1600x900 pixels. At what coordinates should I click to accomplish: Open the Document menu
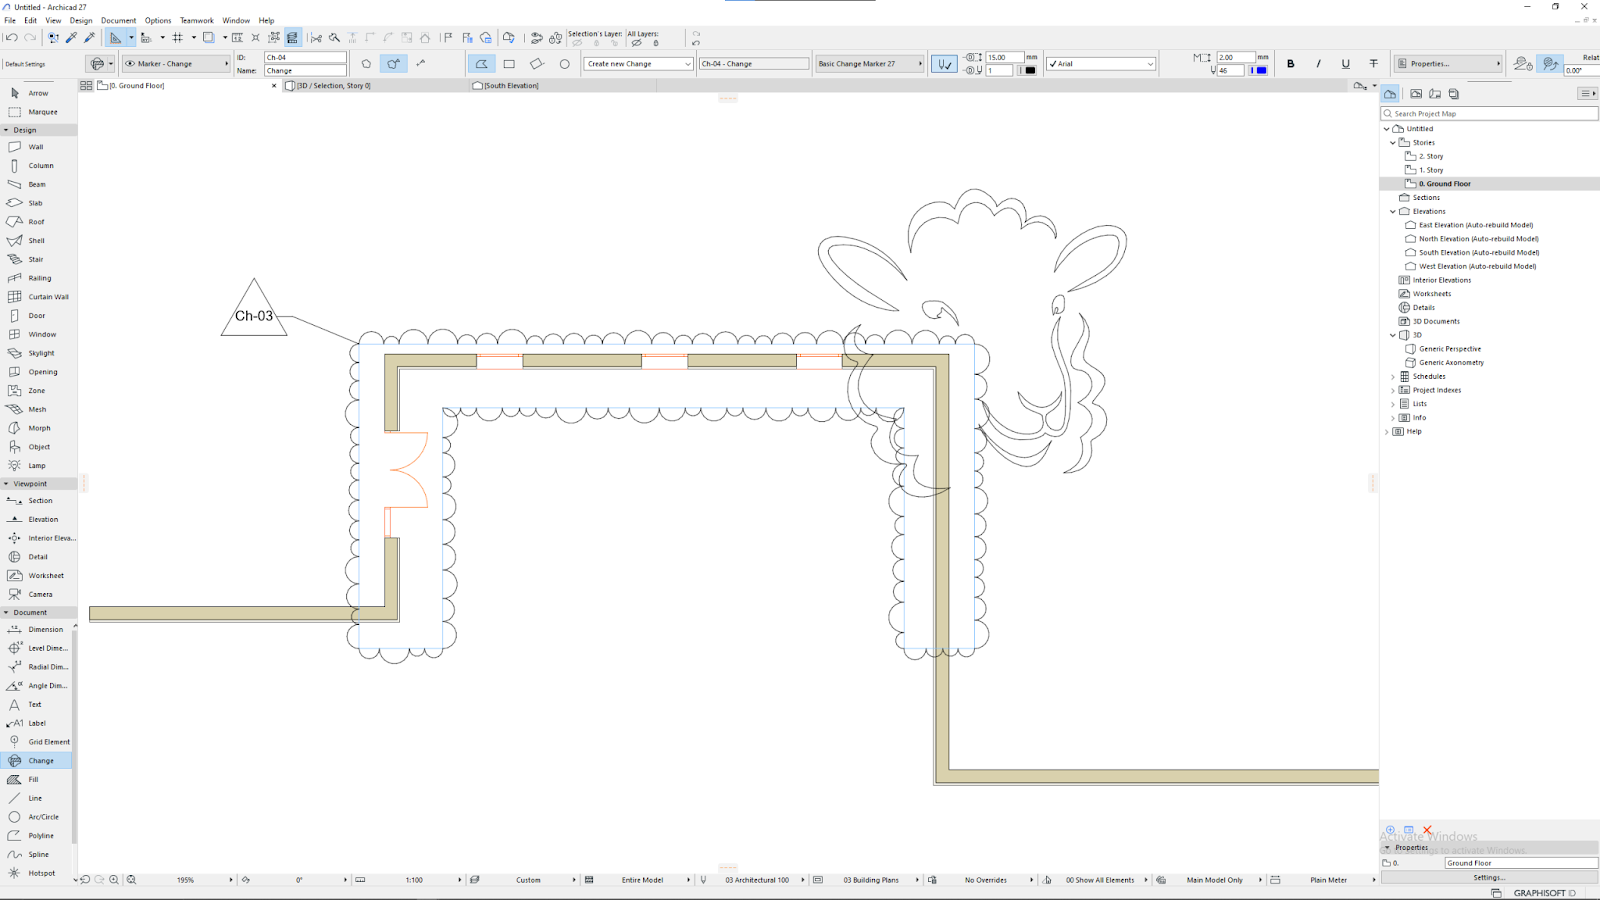(118, 20)
